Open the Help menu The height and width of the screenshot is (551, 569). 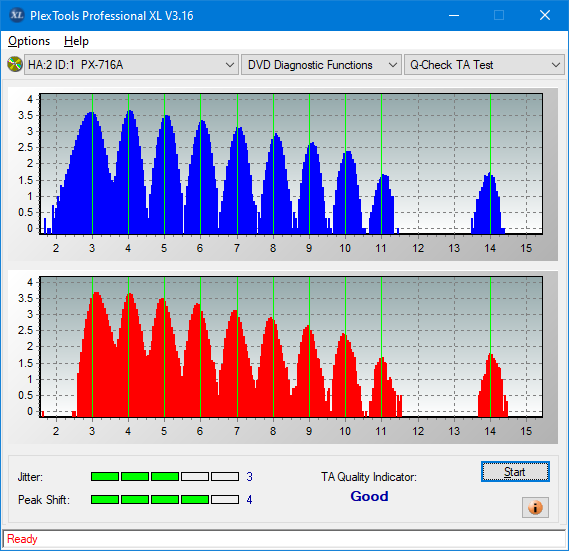click(76, 41)
